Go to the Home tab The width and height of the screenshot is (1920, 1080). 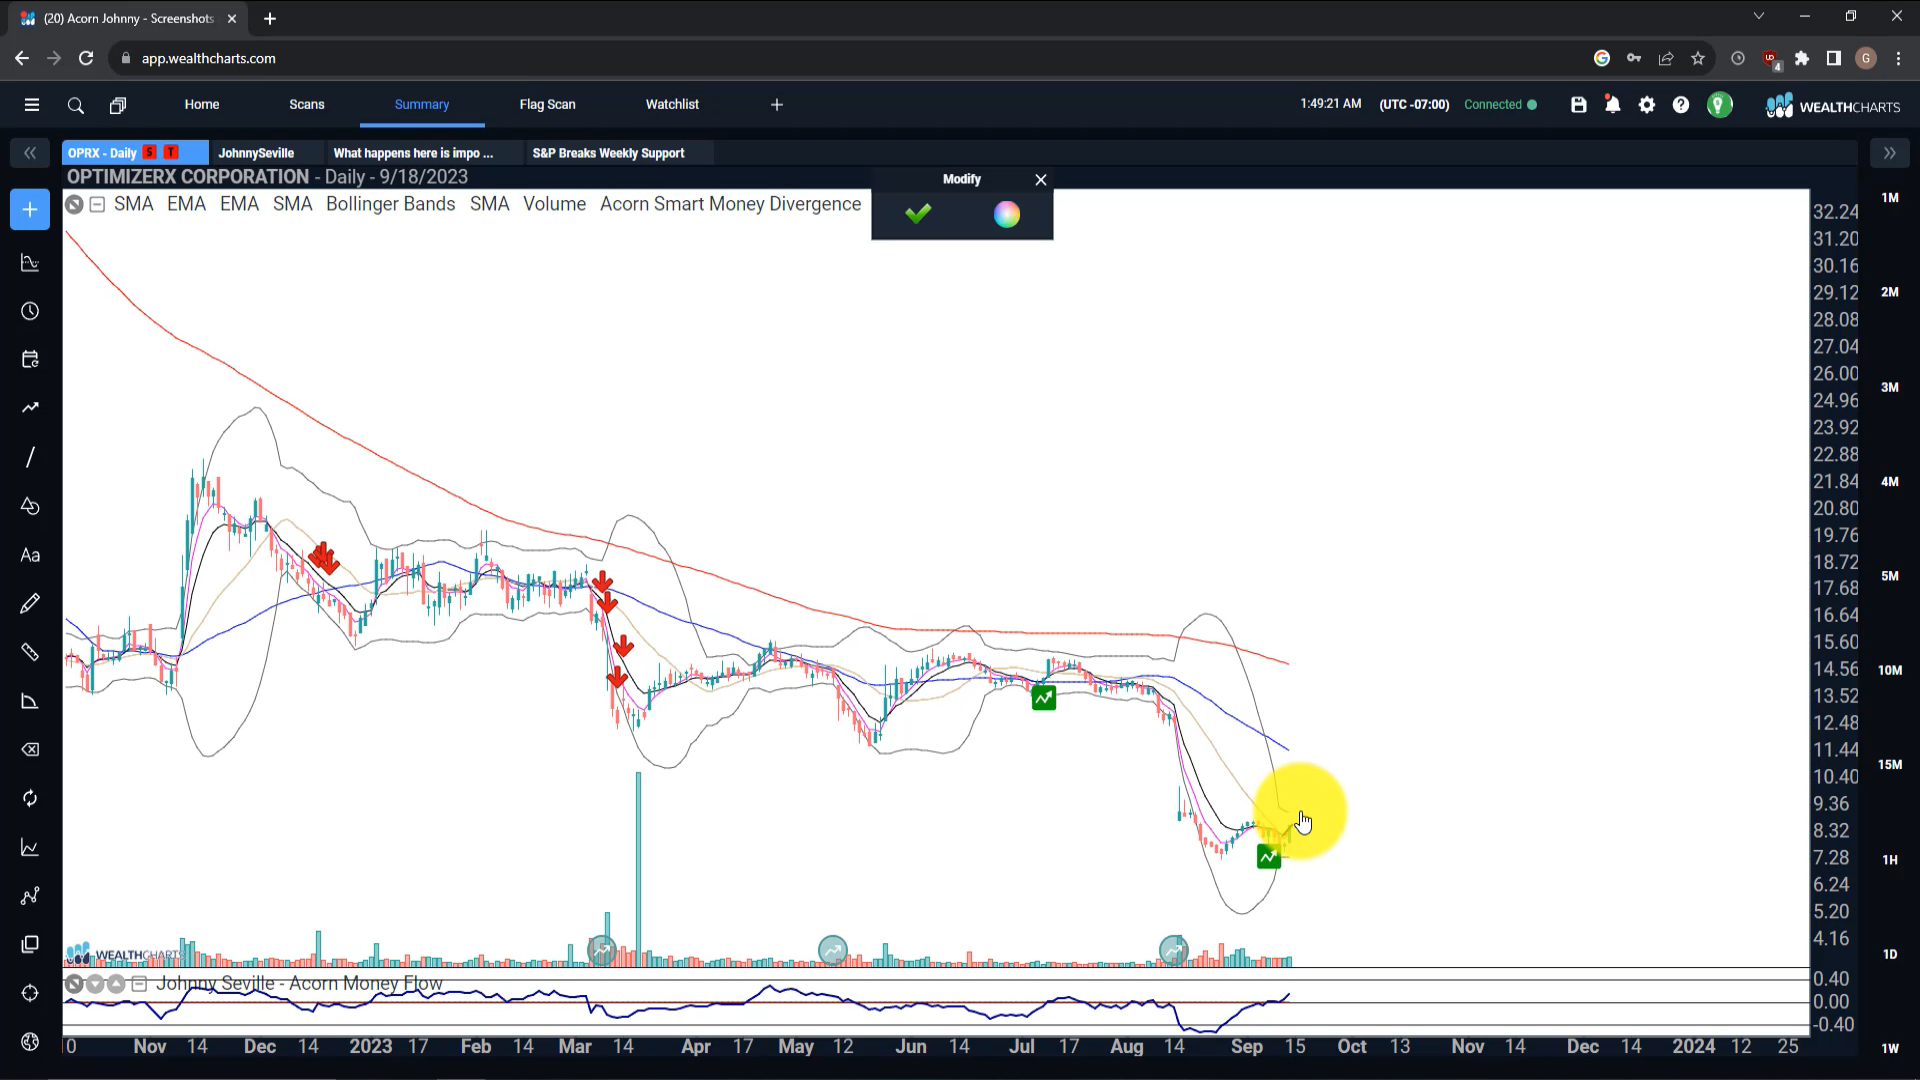point(202,104)
